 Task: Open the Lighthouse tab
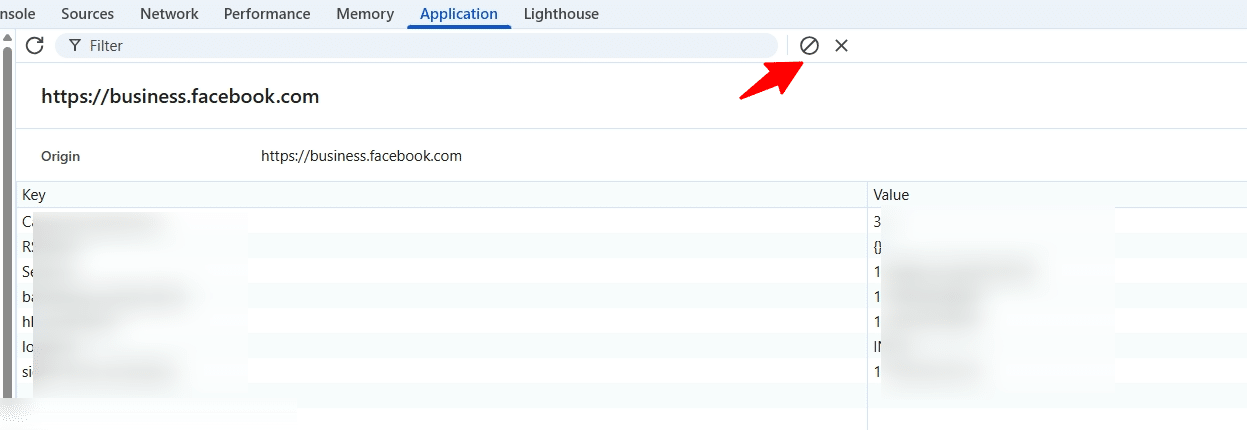click(x=561, y=14)
